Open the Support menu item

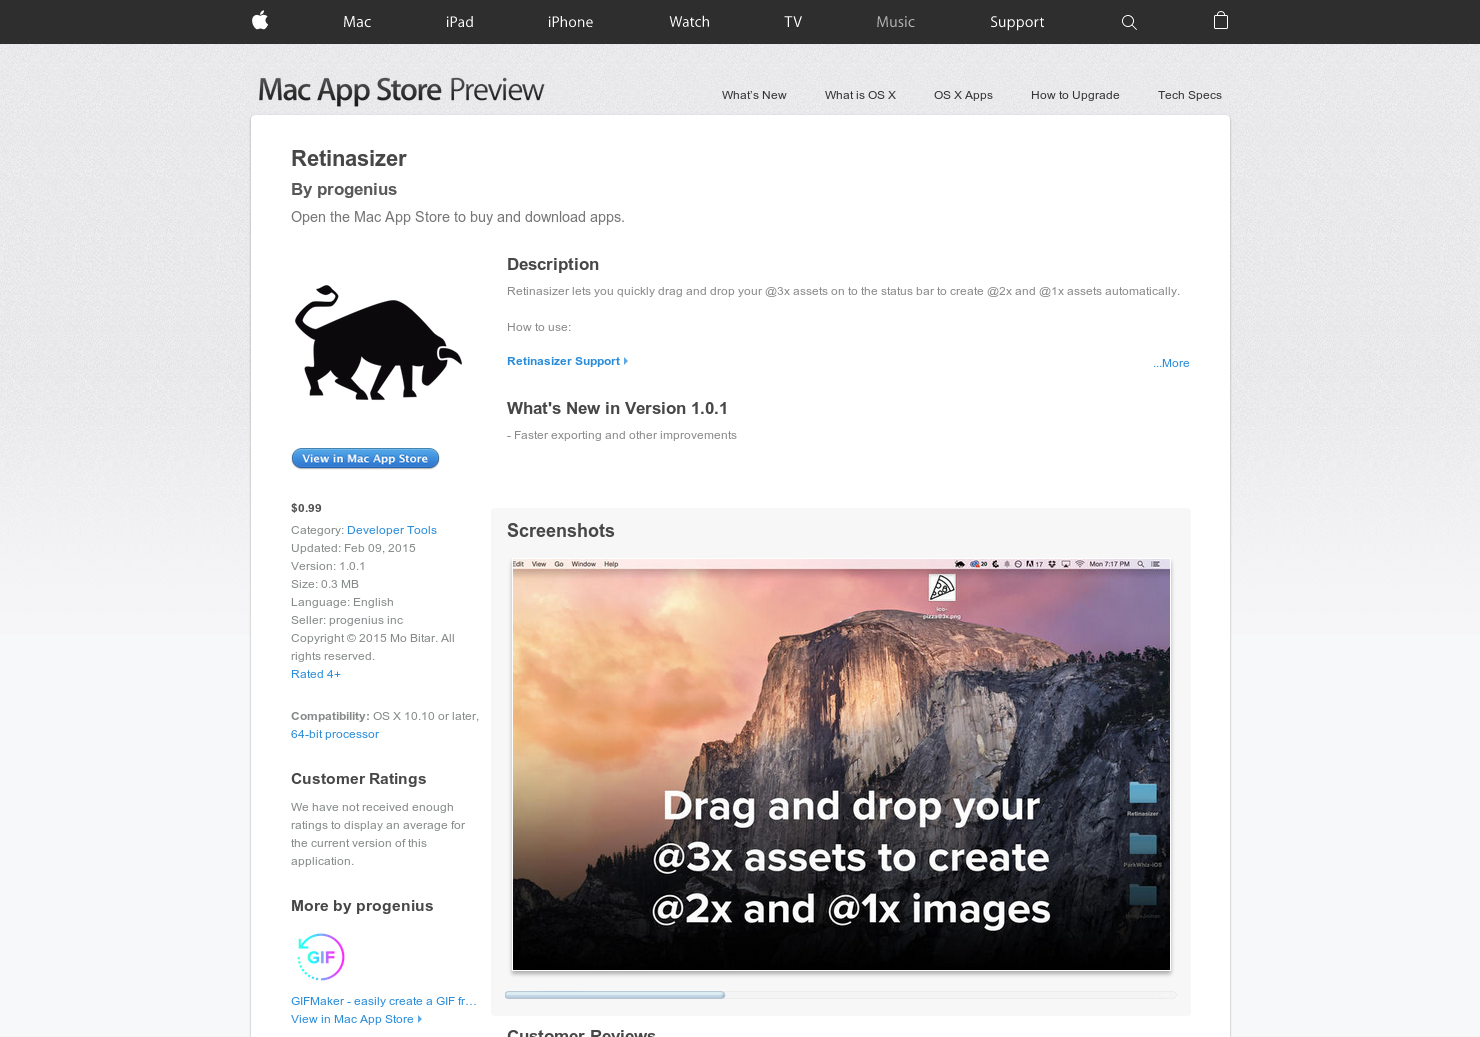pyautogui.click(x=1017, y=22)
